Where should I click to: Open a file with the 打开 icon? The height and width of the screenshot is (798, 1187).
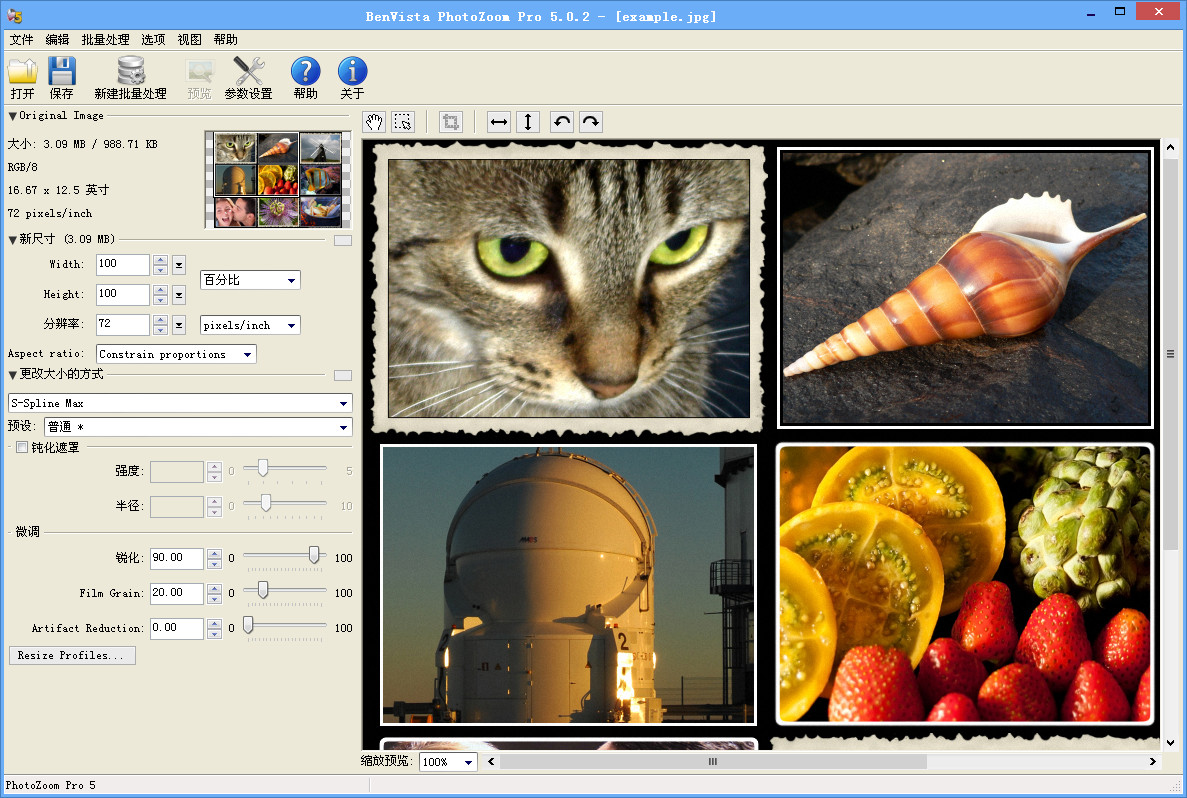coord(23,78)
